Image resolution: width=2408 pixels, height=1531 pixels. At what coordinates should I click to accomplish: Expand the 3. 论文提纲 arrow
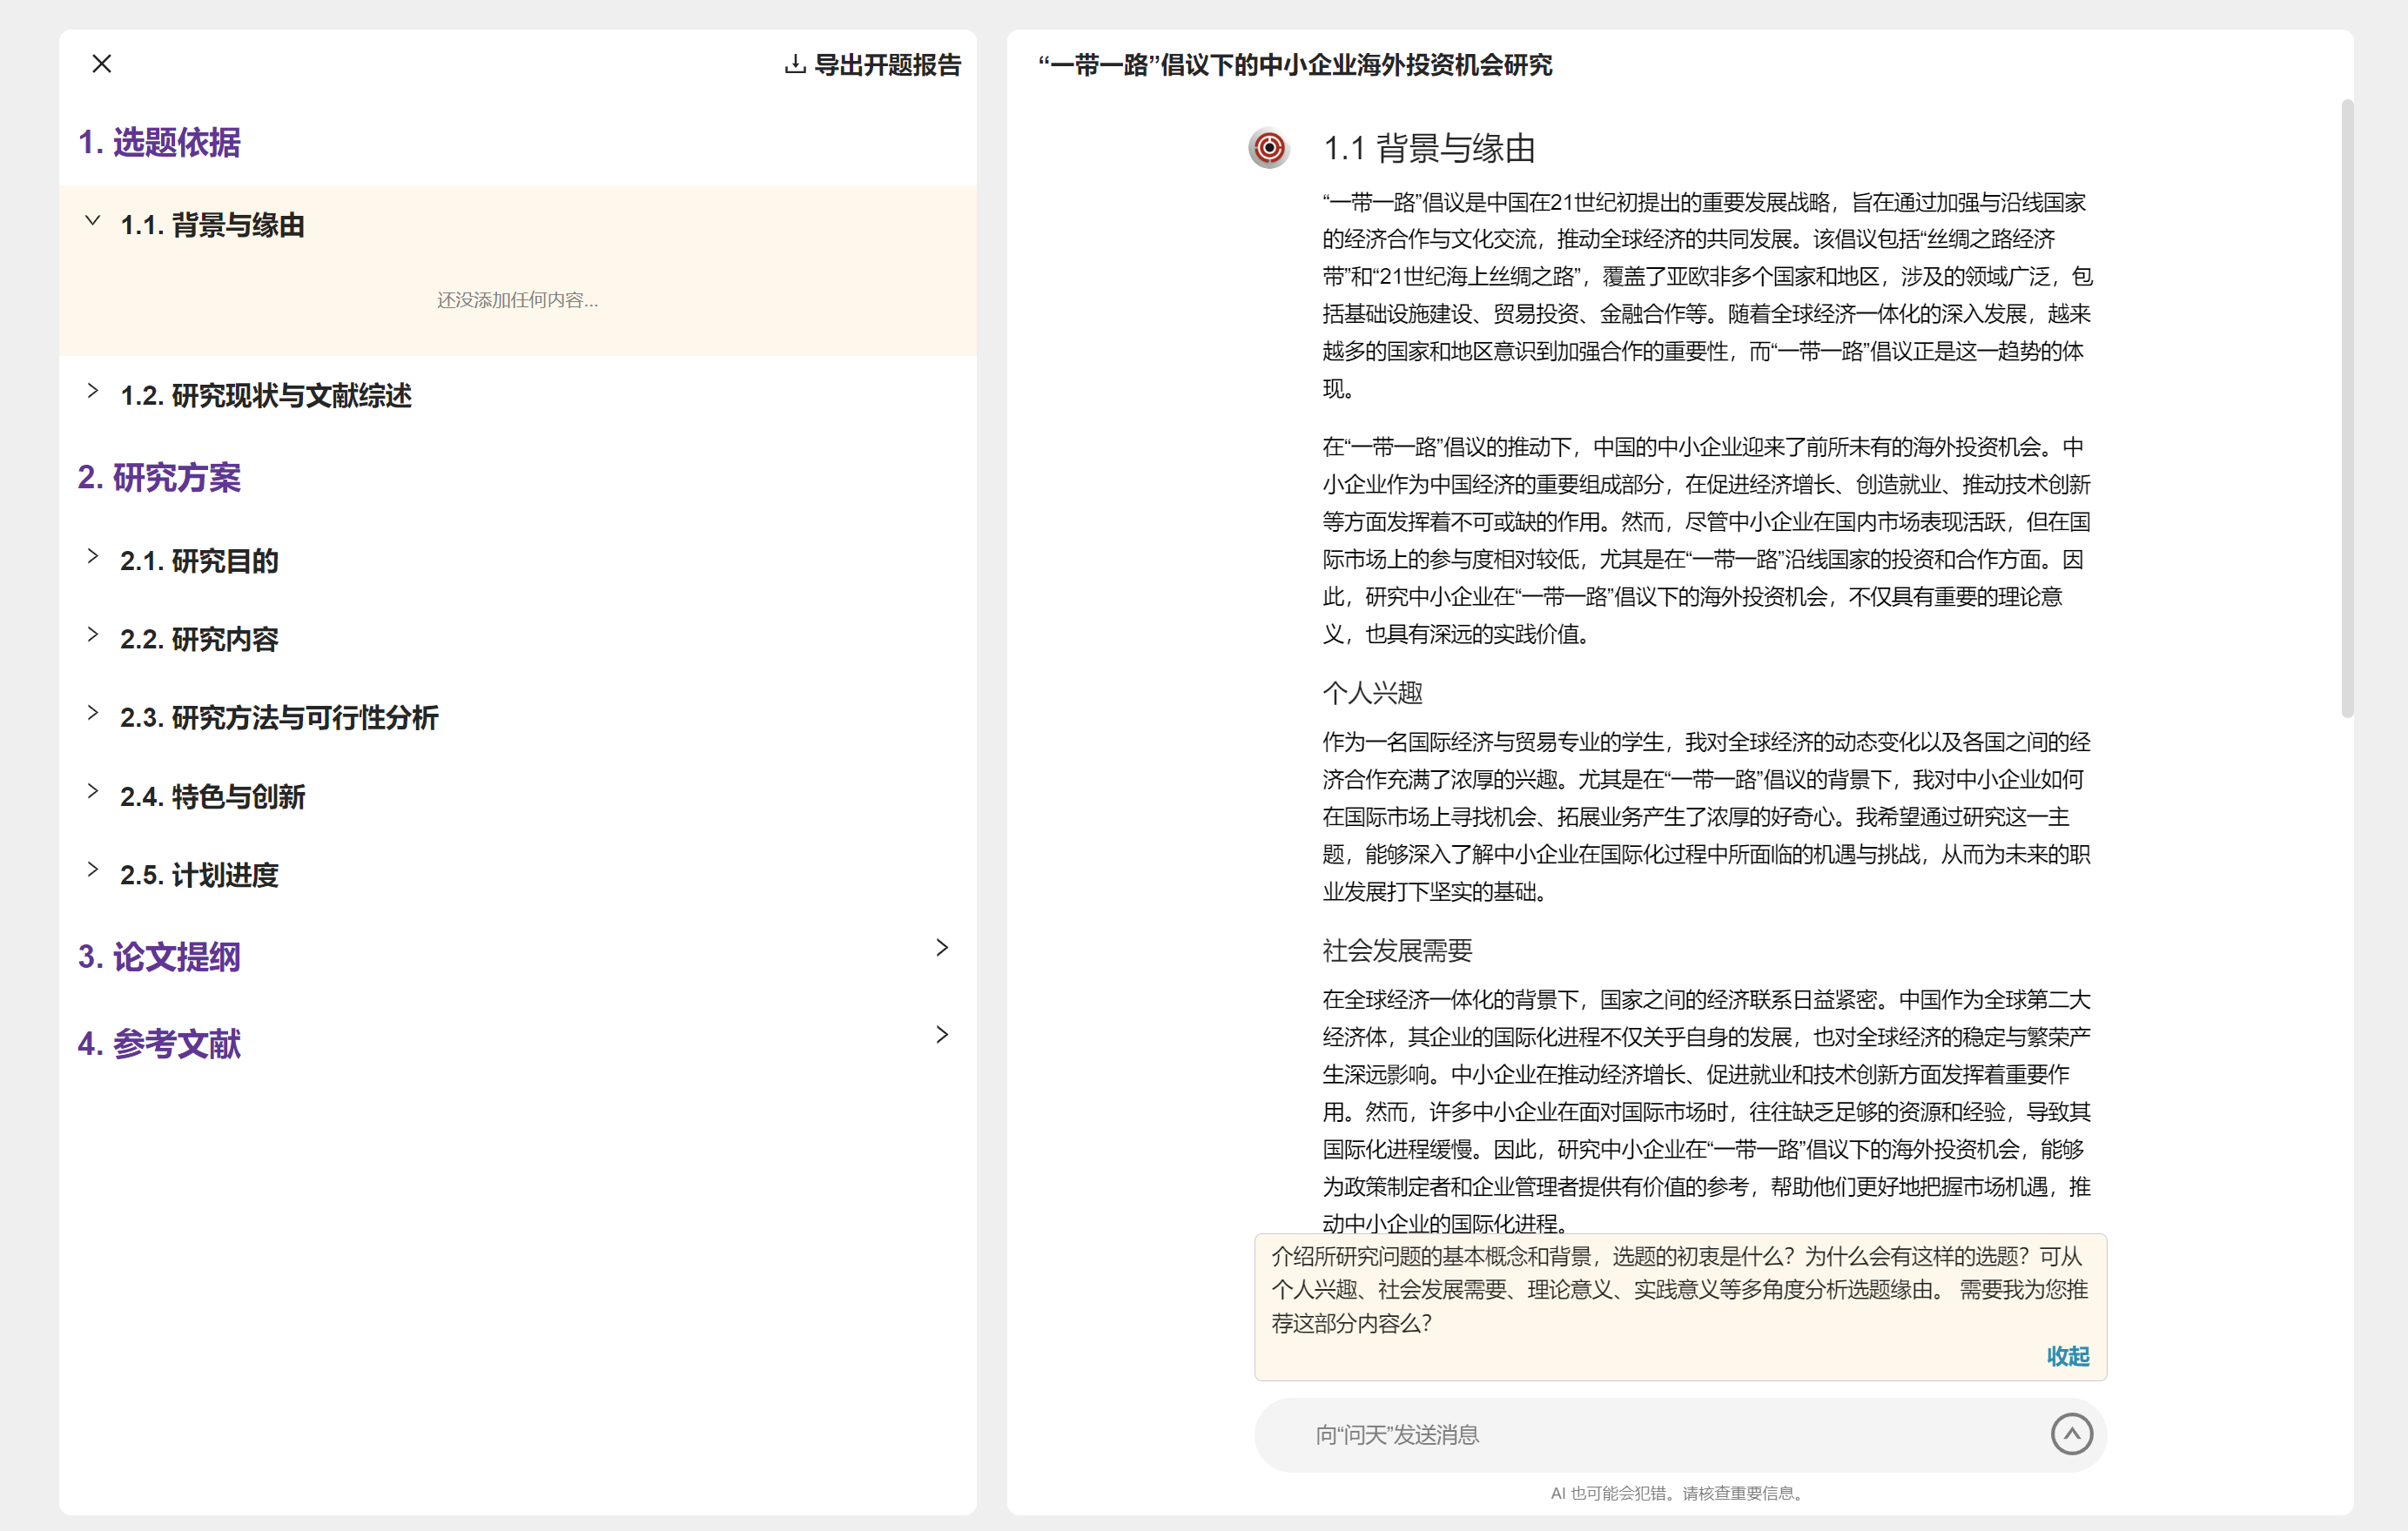pyautogui.click(x=942, y=948)
